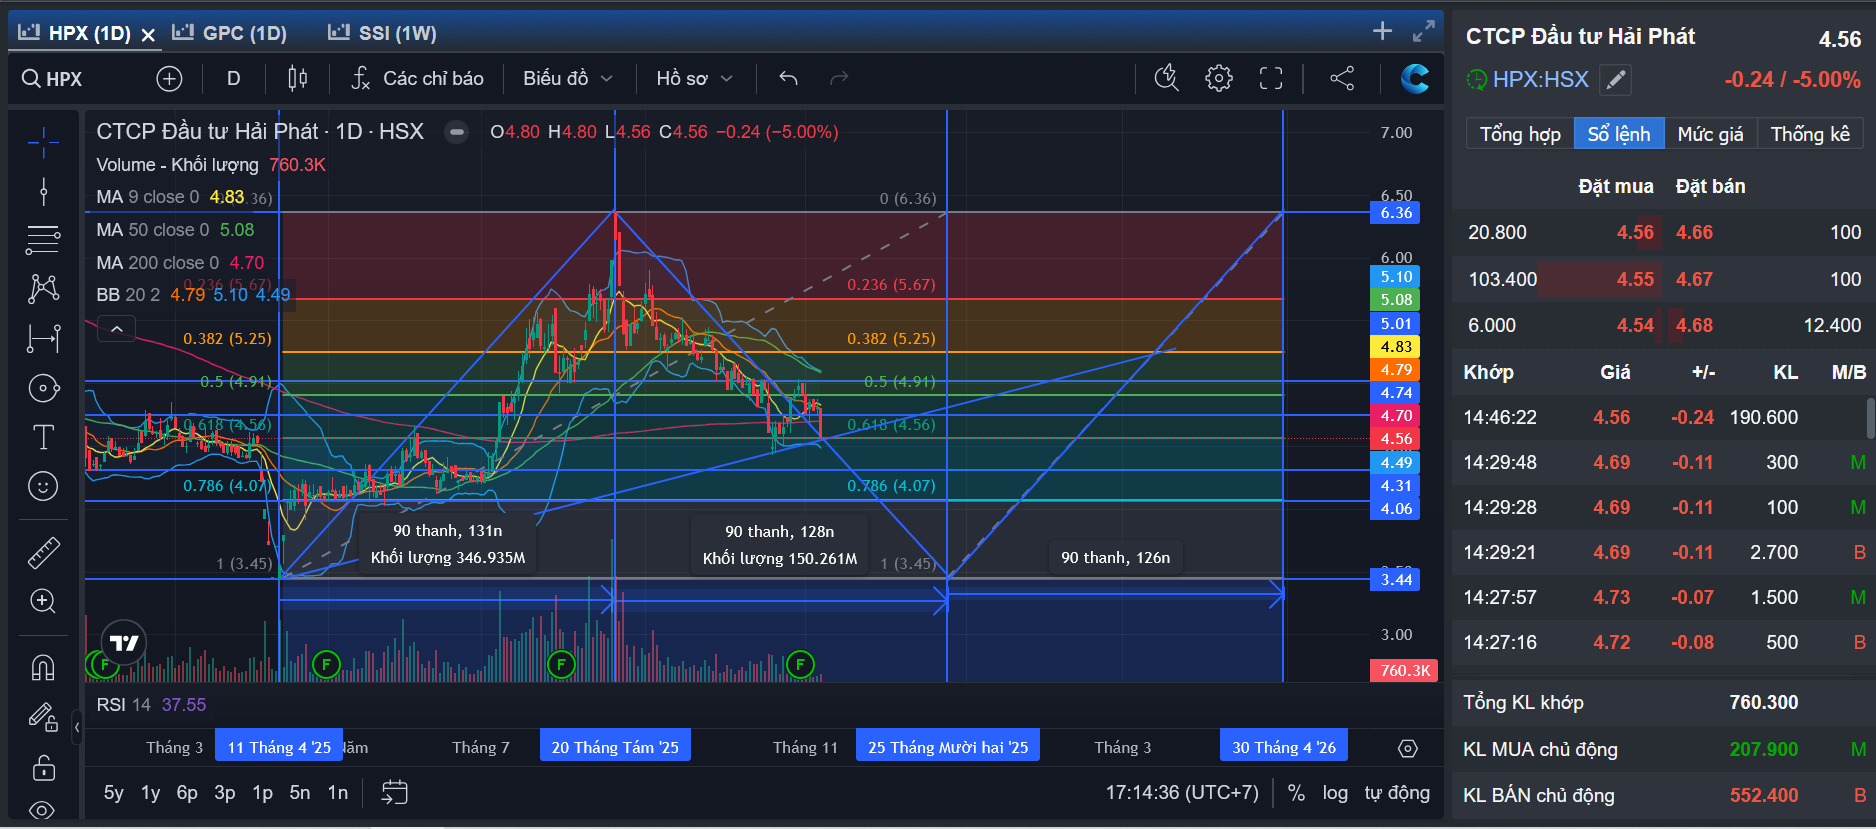1876x829 pixels.
Task: Set time range to 5n
Action: (x=300, y=793)
